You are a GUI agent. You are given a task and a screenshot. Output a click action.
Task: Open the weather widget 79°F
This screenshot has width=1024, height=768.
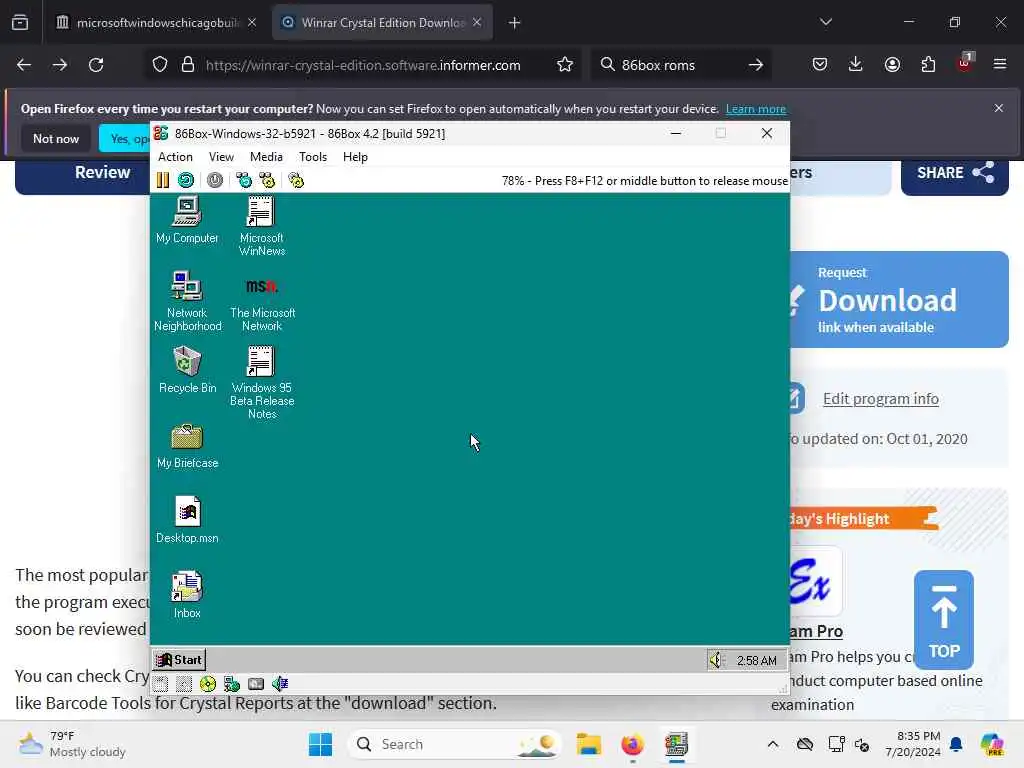(x=72, y=744)
